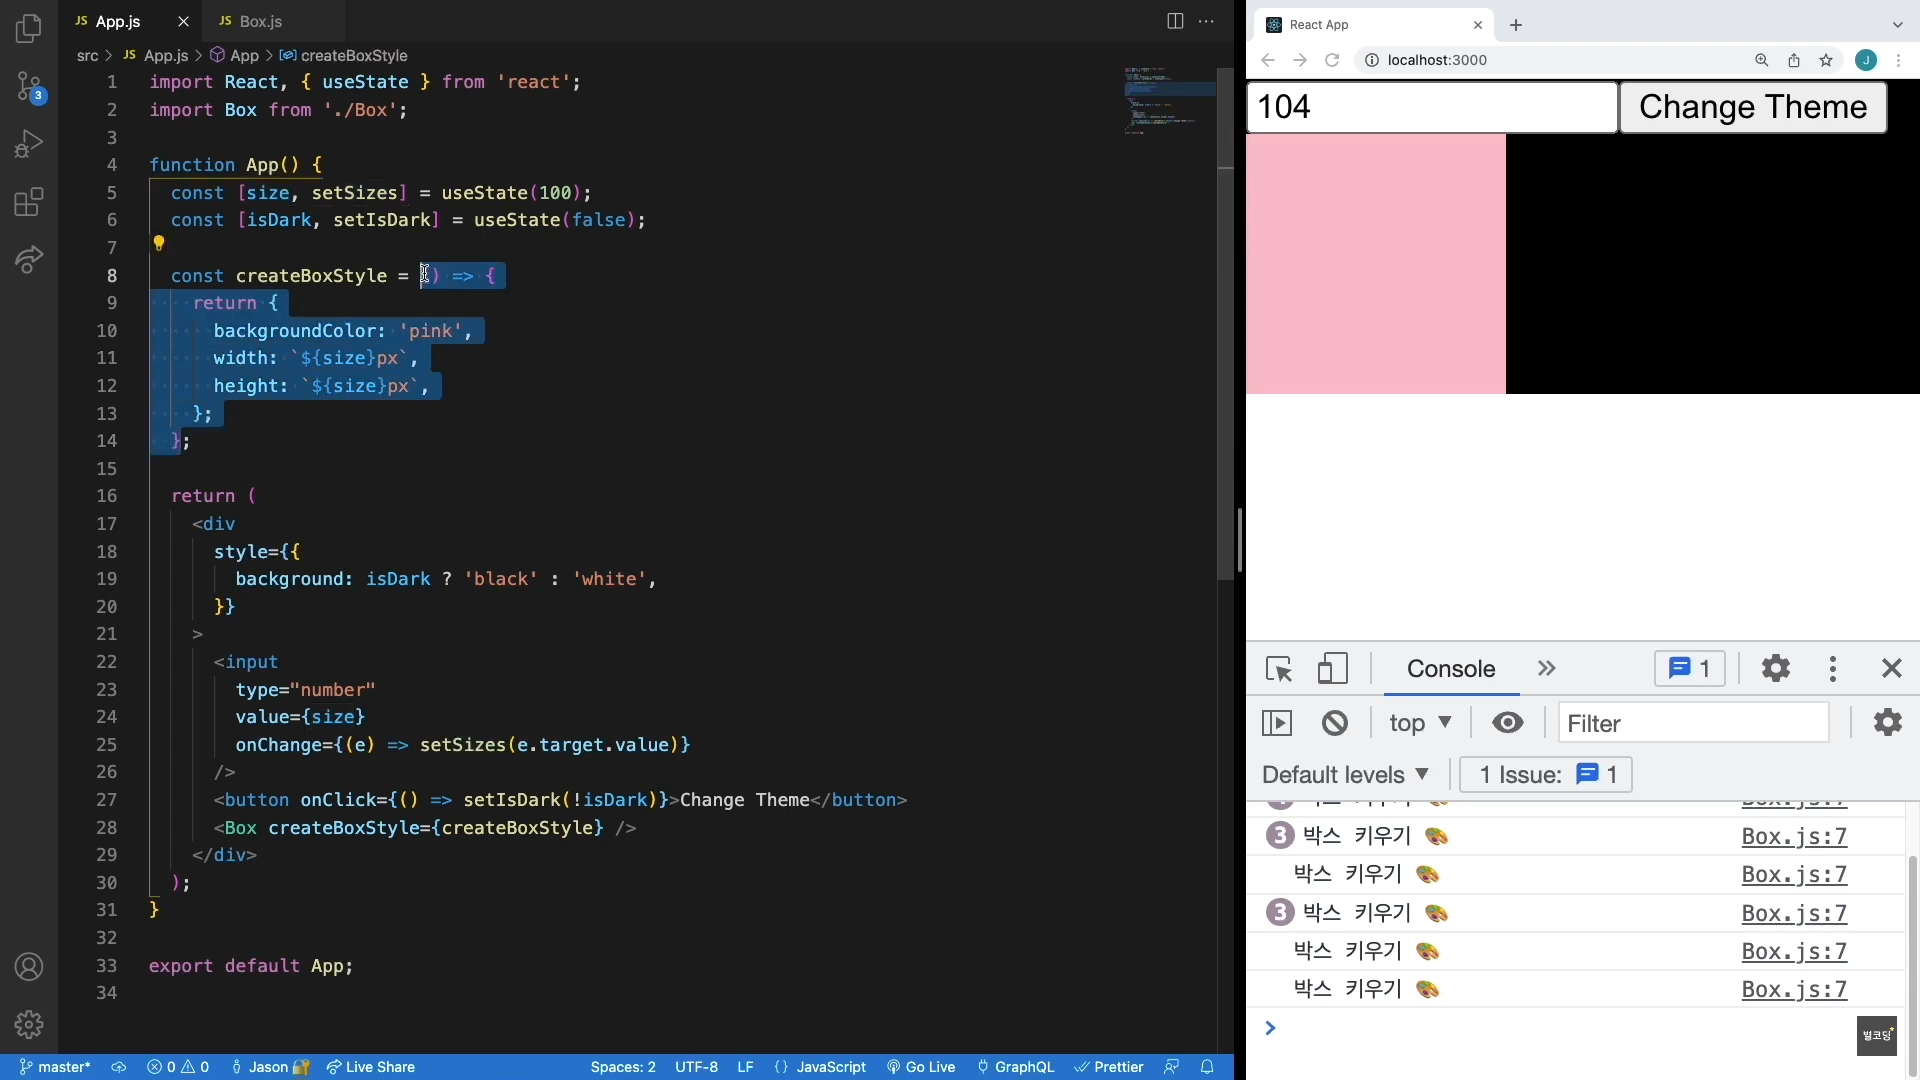Viewport: 1920px width, 1080px height.
Task: Expand the Default levels dropdown
Action: point(1346,775)
